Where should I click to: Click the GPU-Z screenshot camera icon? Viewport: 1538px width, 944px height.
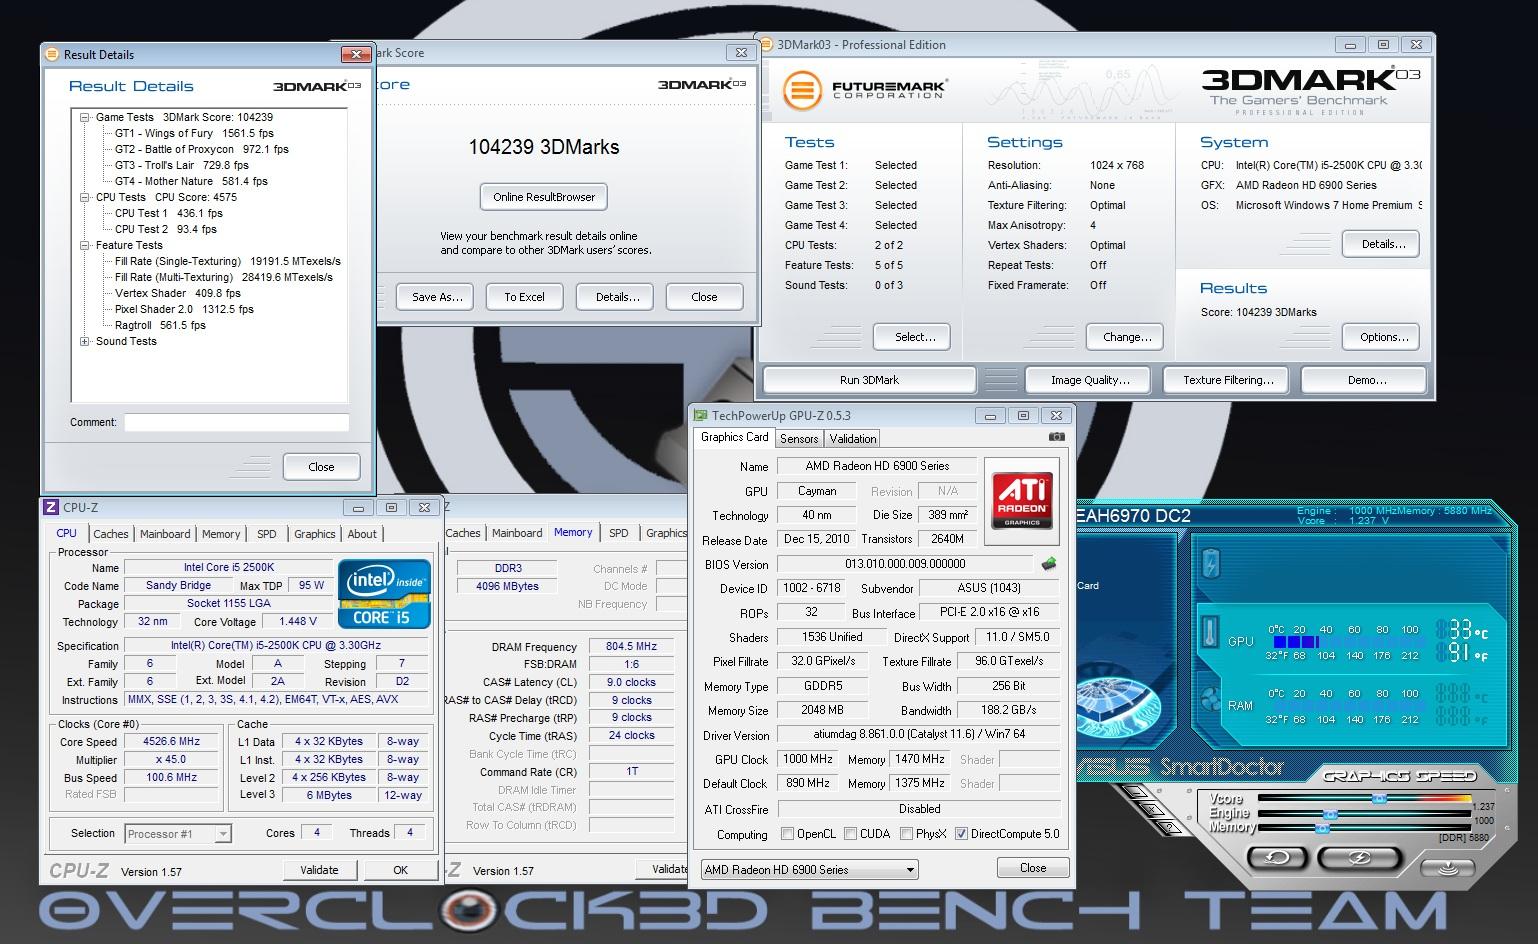1056,437
